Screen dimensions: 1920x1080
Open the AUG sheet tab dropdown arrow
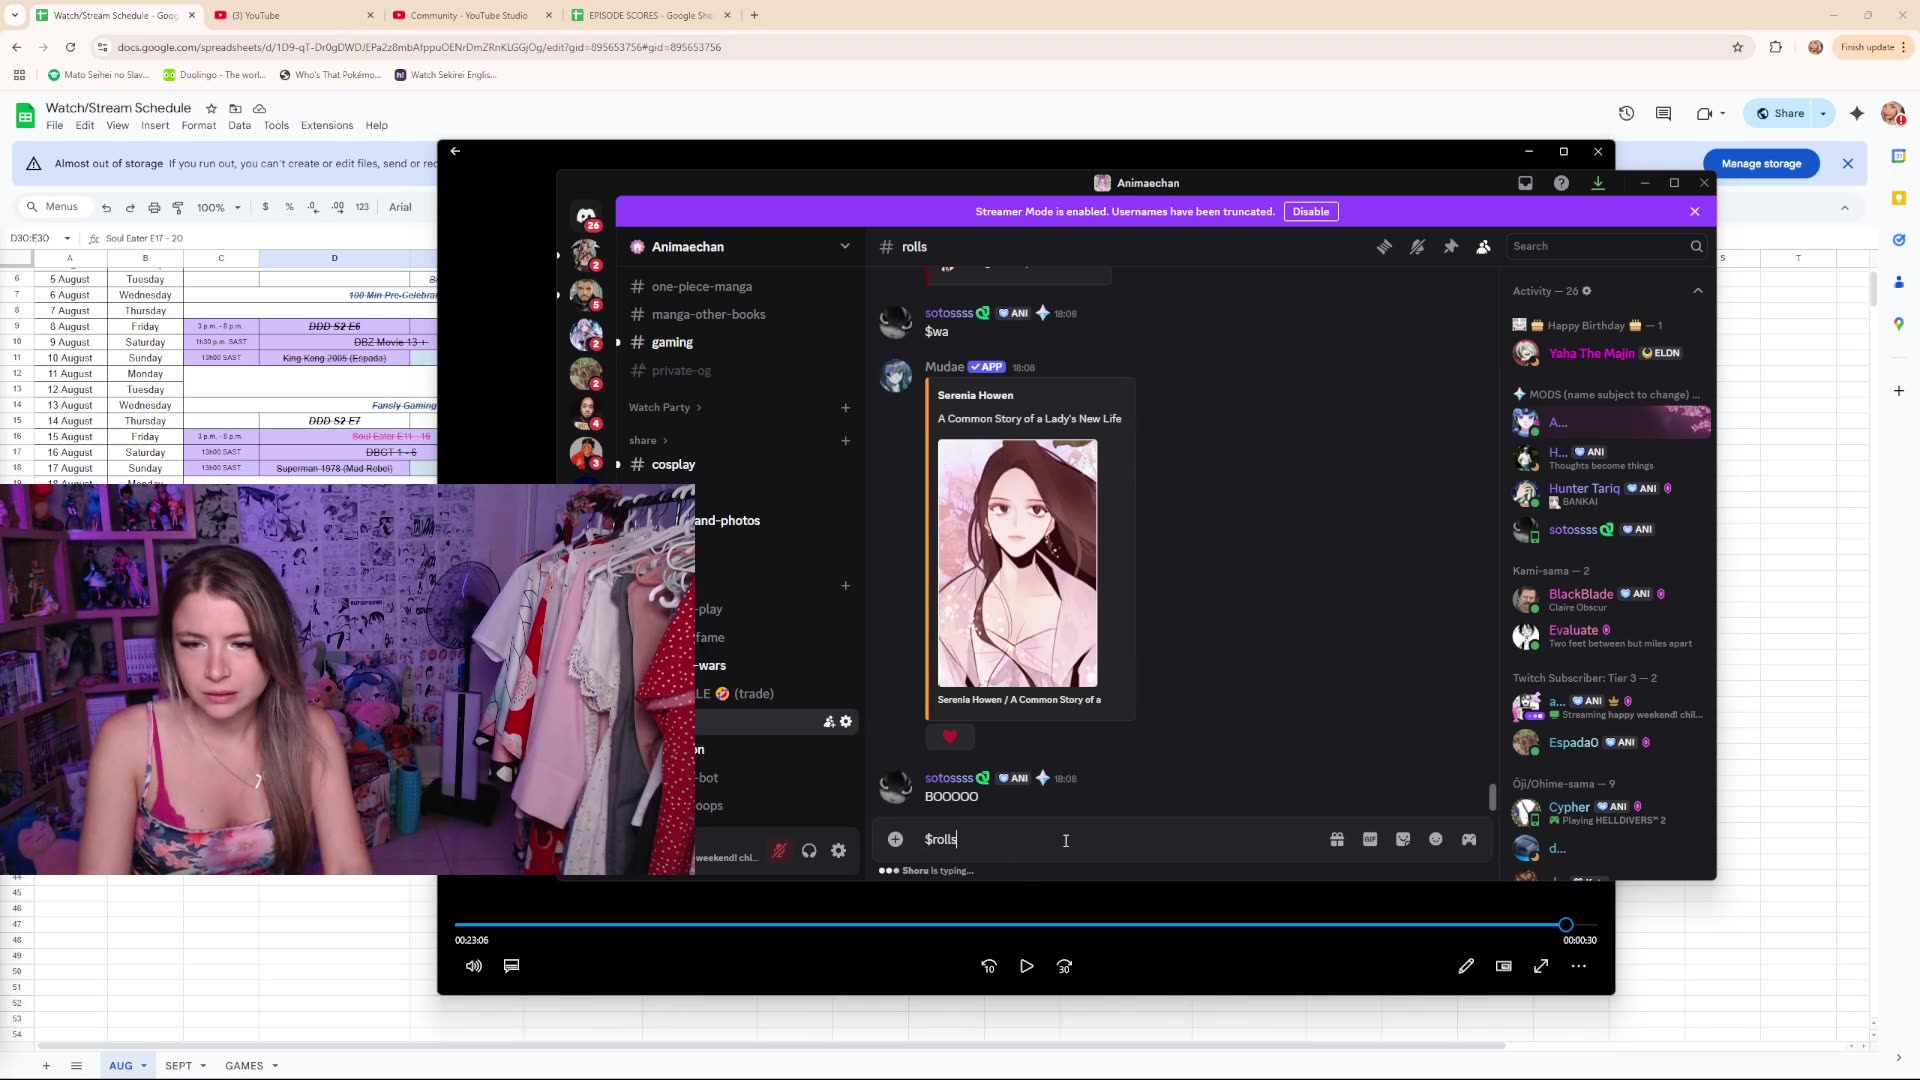[144, 1066]
